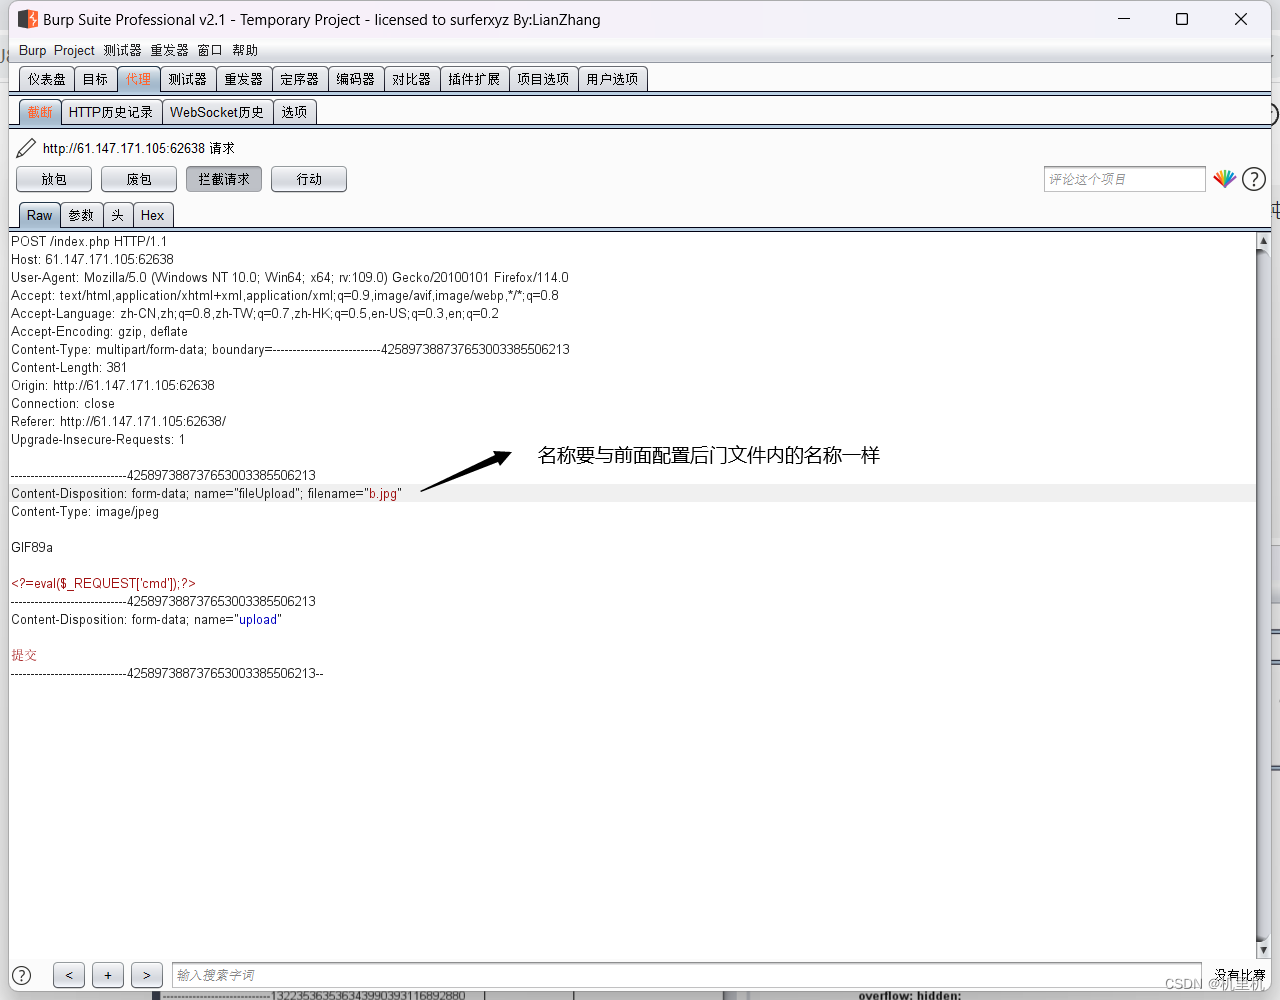The image size is (1280, 1000).
Task: Switch to the 插件扩展 tab
Action: pos(474,79)
